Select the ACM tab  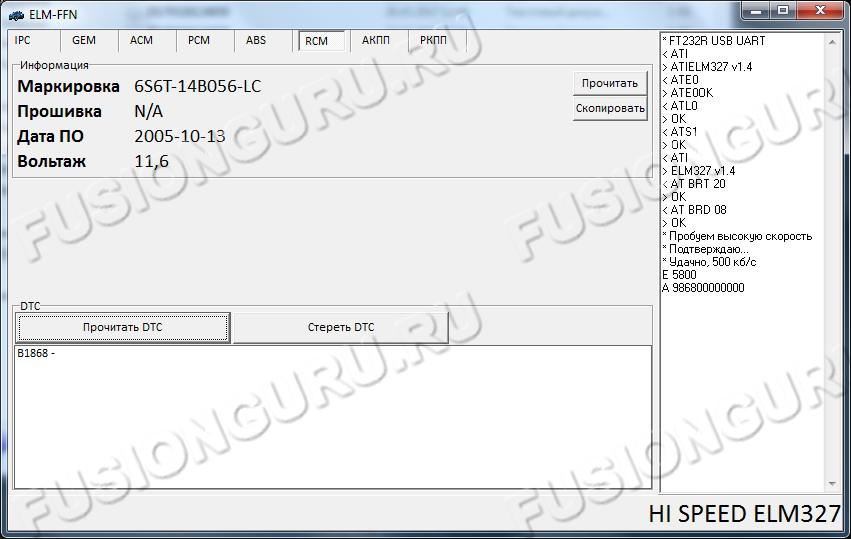pyautogui.click(x=141, y=41)
